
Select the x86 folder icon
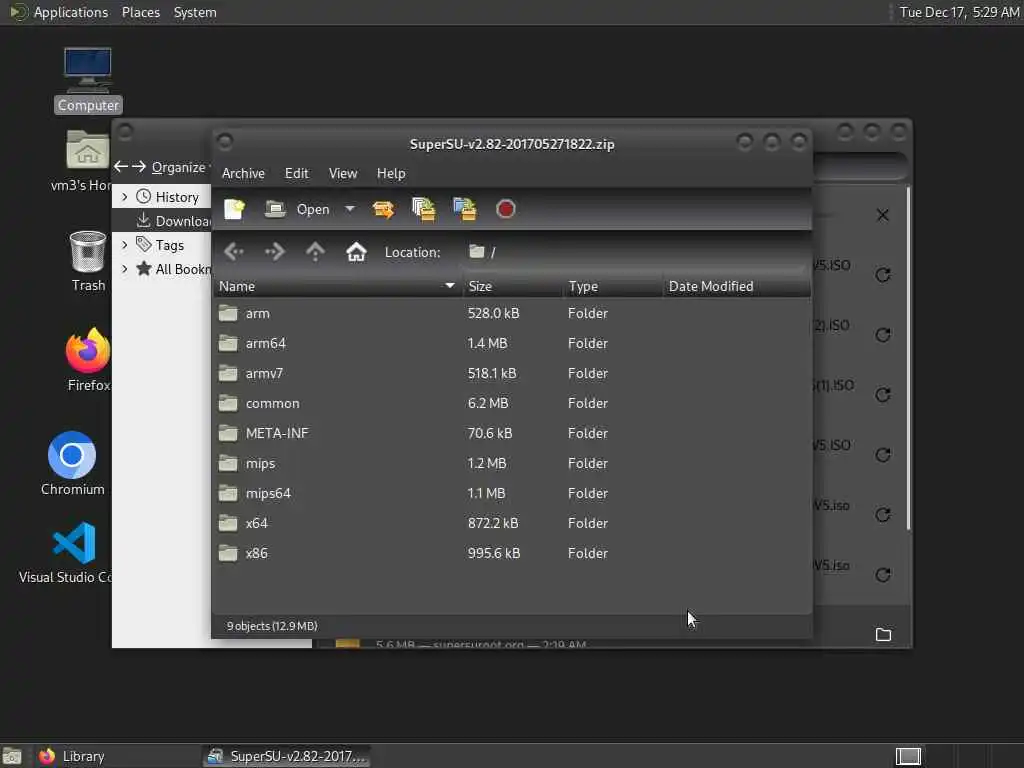click(228, 553)
